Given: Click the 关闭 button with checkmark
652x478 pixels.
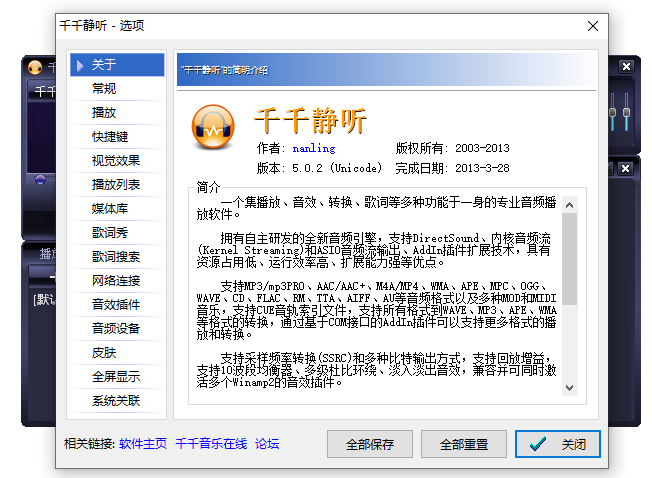Looking at the screenshot, I should point(558,444).
